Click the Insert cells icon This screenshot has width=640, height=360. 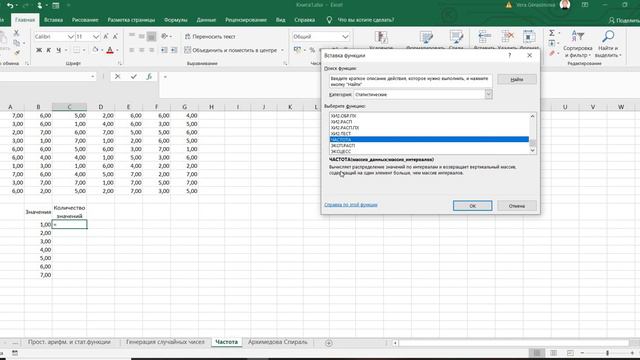[x=484, y=38]
